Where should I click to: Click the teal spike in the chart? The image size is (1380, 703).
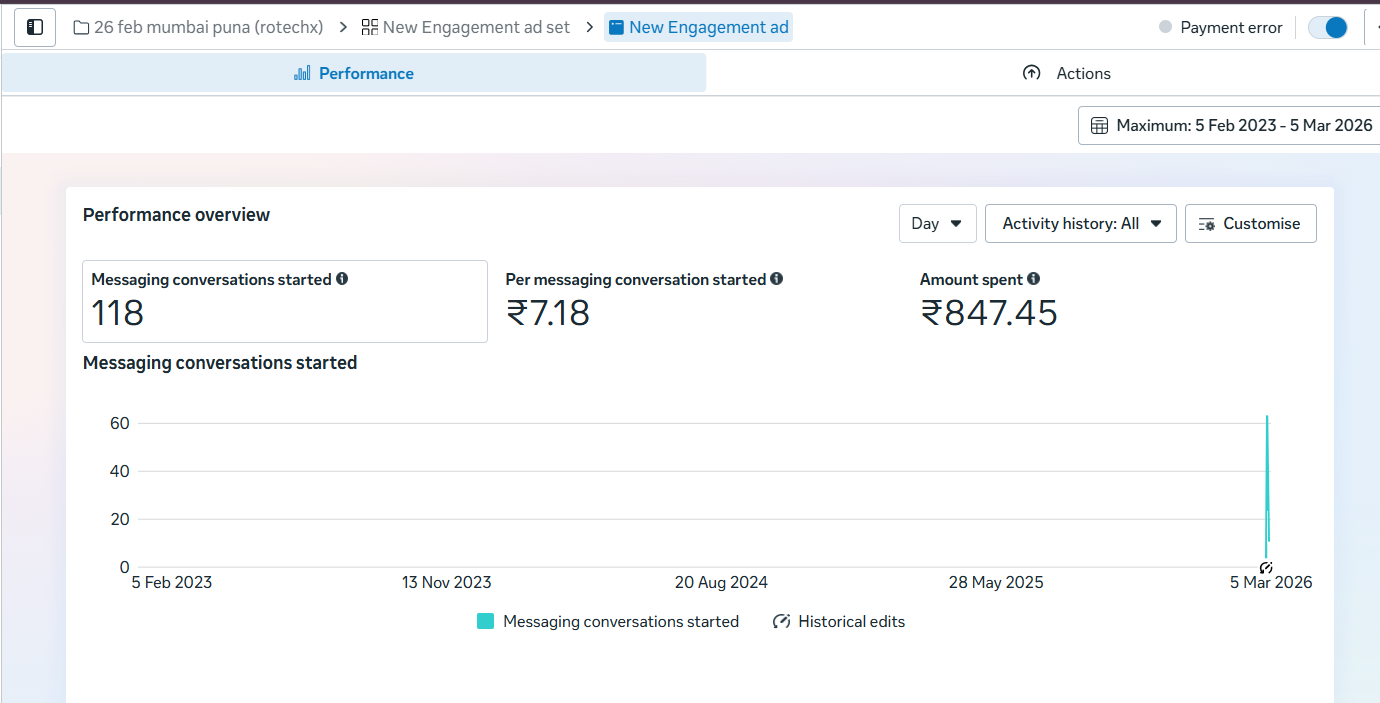pyautogui.click(x=1267, y=485)
